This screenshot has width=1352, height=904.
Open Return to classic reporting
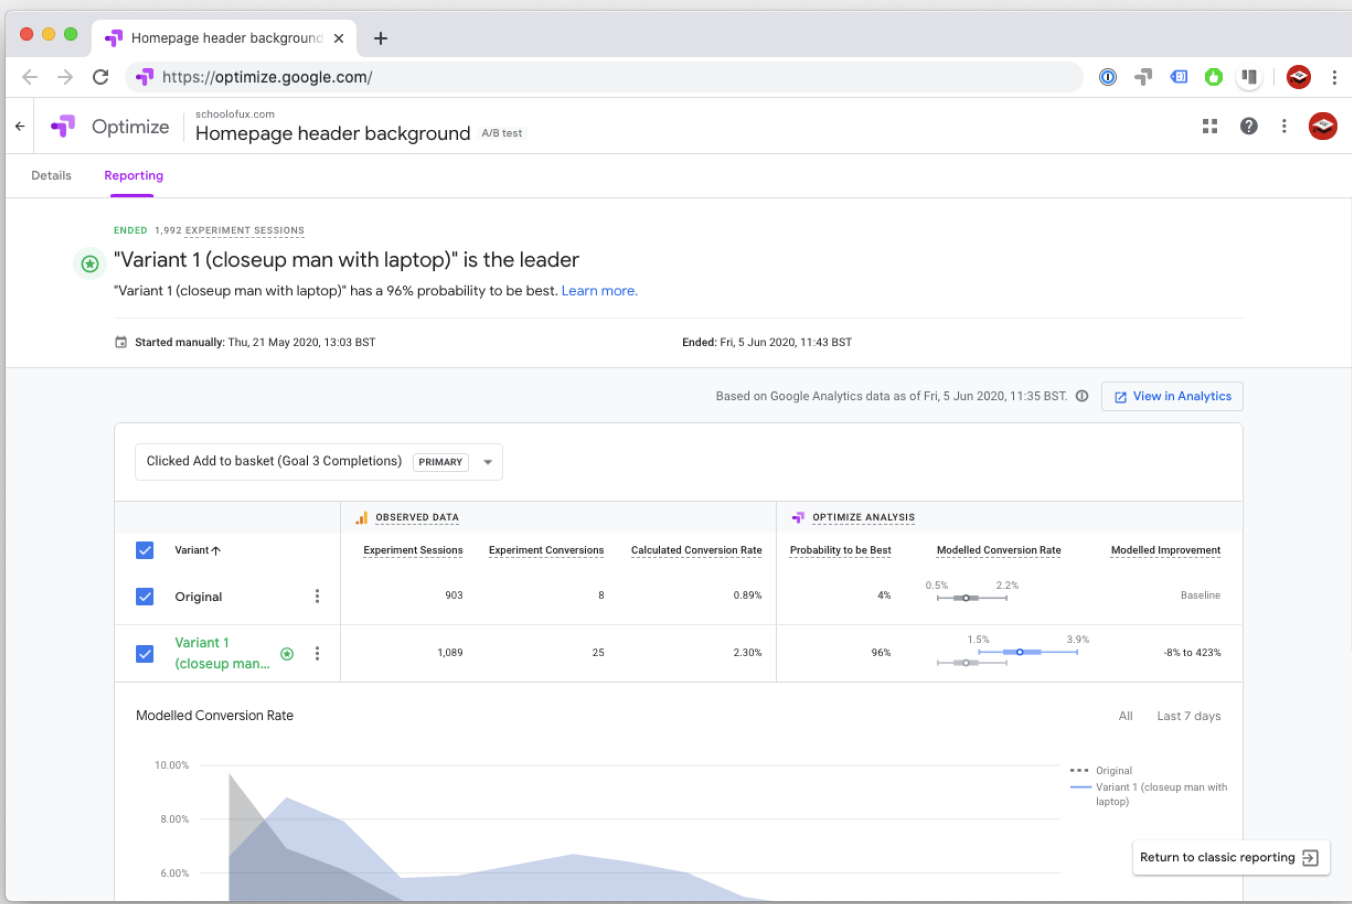point(1230,858)
